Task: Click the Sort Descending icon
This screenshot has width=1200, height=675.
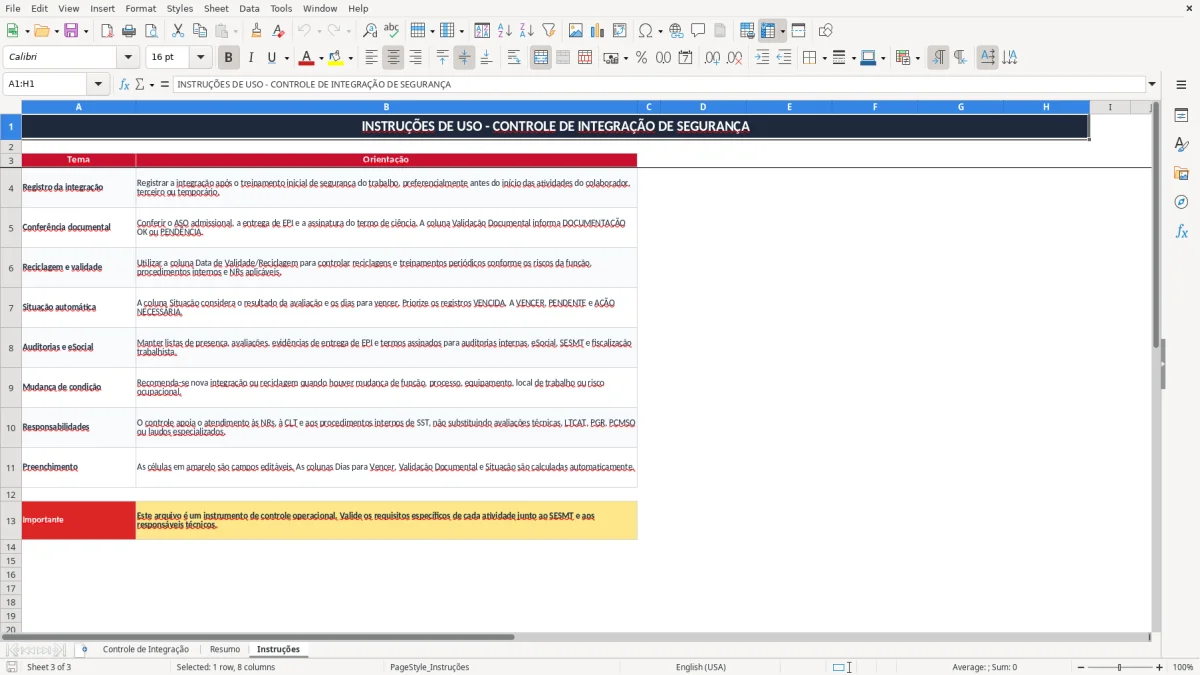Action: pos(526,31)
